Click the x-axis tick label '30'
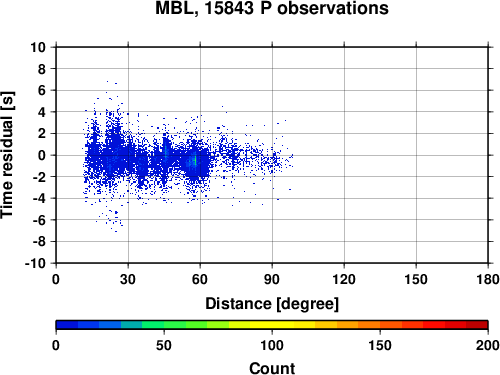This screenshot has height=375, width=500. [128, 279]
